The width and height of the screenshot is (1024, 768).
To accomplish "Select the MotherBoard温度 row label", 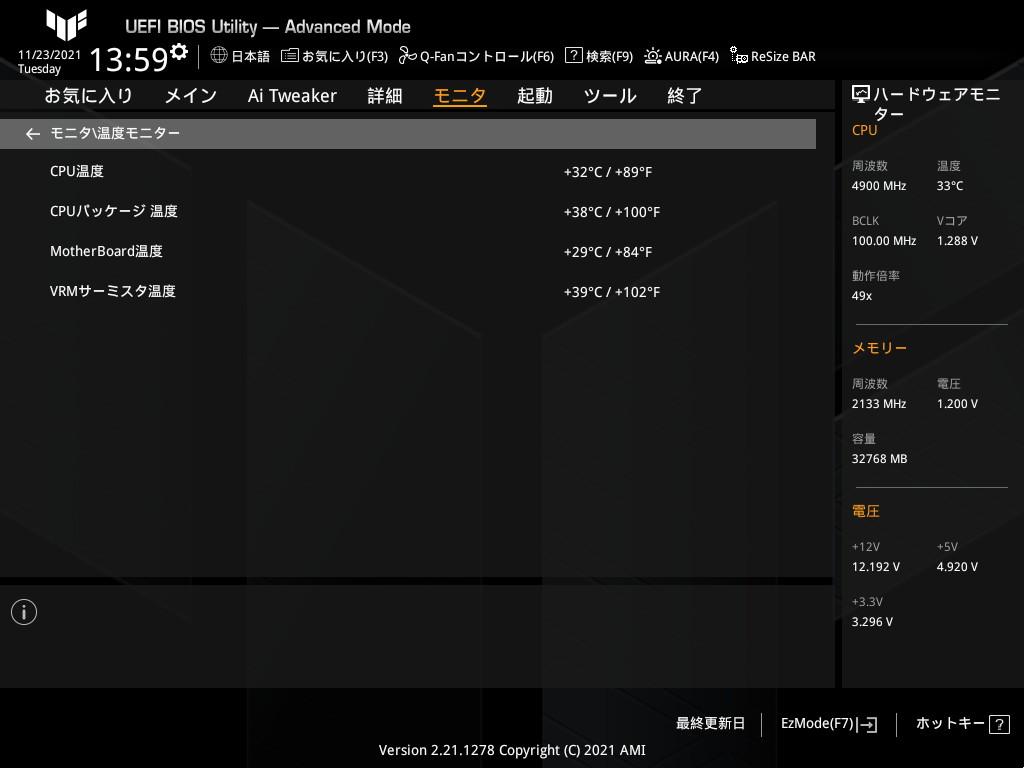I will [x=106, y=251].
